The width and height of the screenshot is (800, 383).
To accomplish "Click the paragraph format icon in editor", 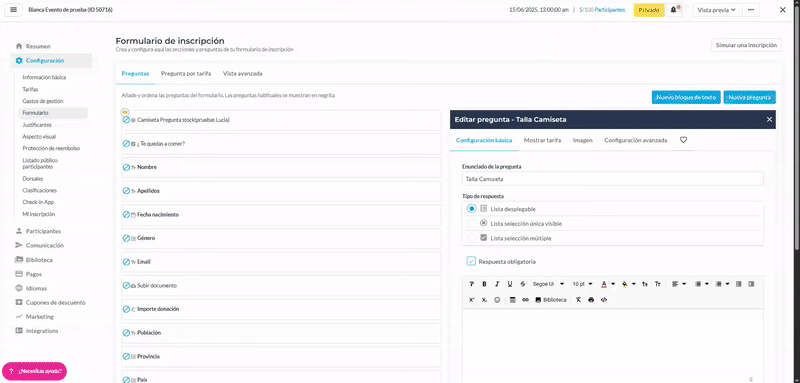I will [x=471, y=284].
